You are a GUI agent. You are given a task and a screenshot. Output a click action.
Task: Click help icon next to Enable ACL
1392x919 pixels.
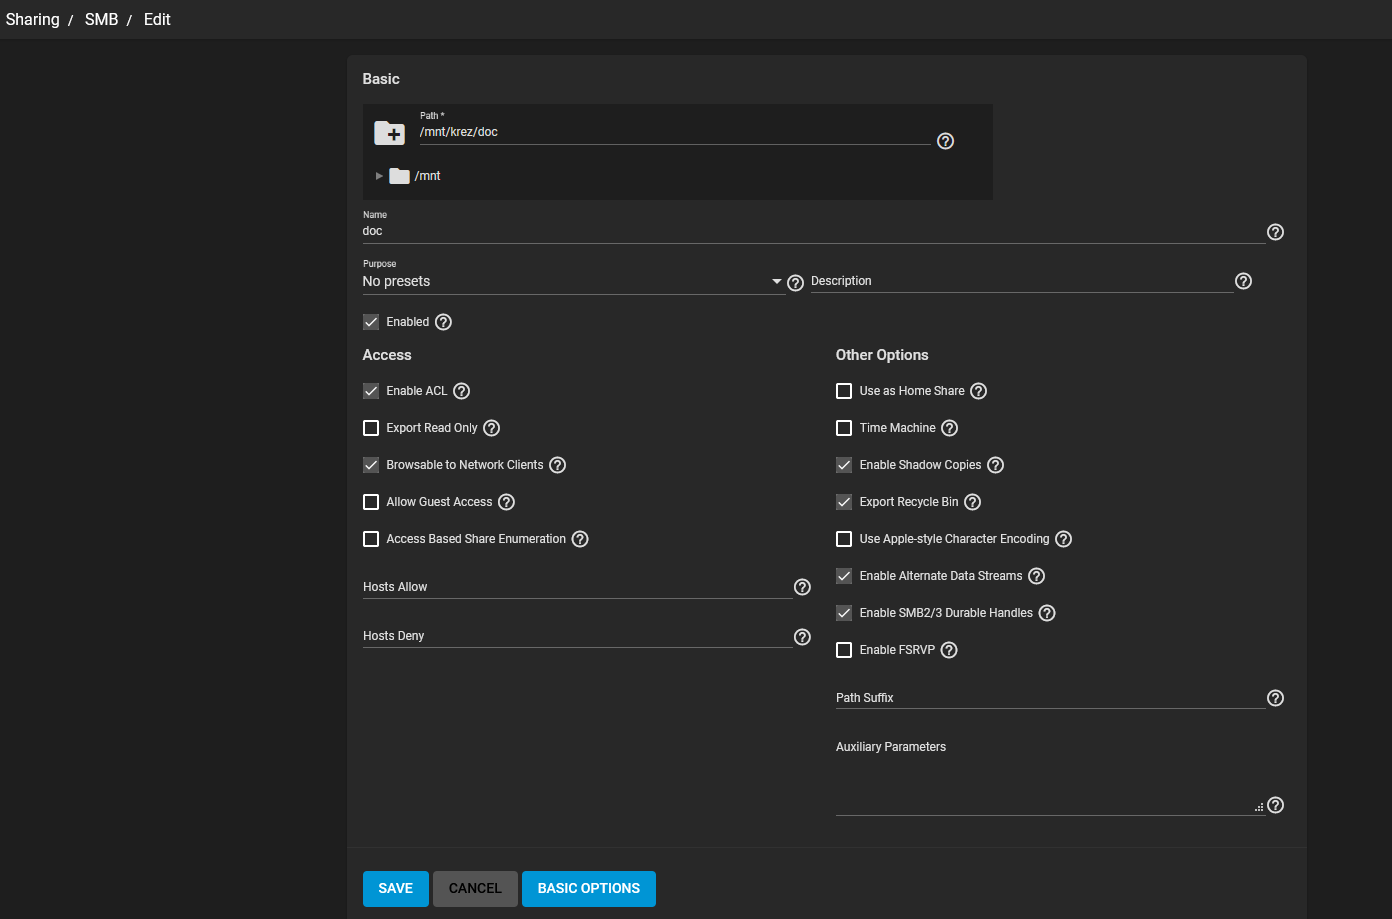pos(461,391)
